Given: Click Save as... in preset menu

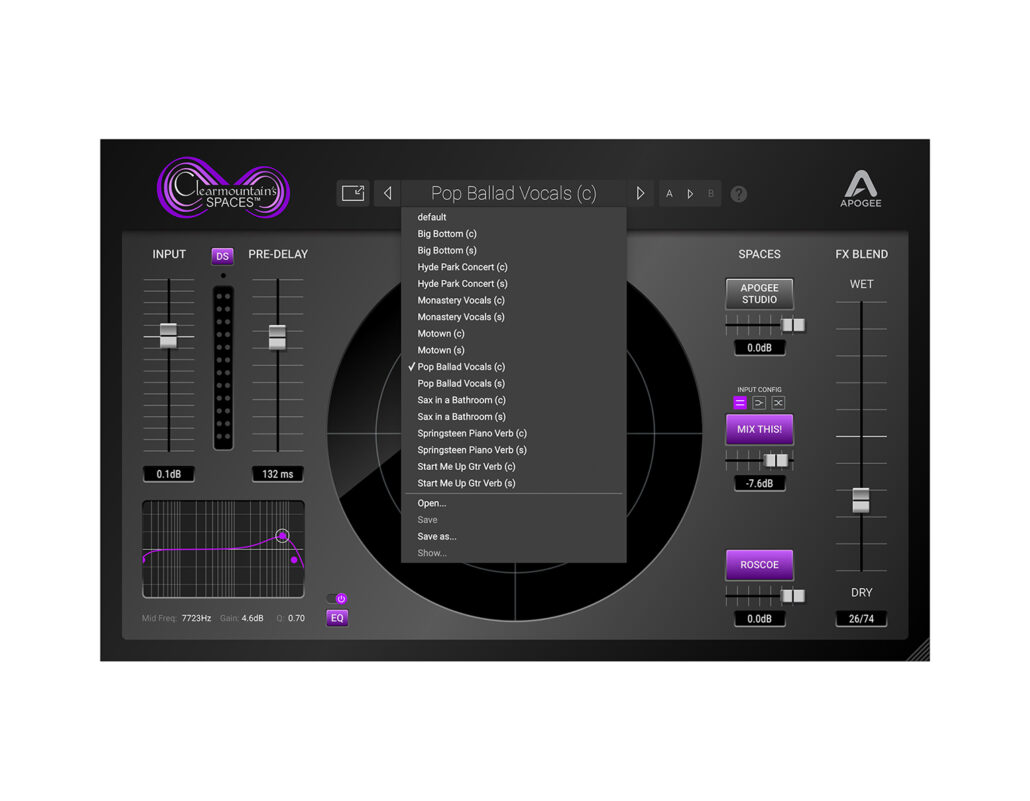Looking at the screenshot, I should (x=514, y=537).
